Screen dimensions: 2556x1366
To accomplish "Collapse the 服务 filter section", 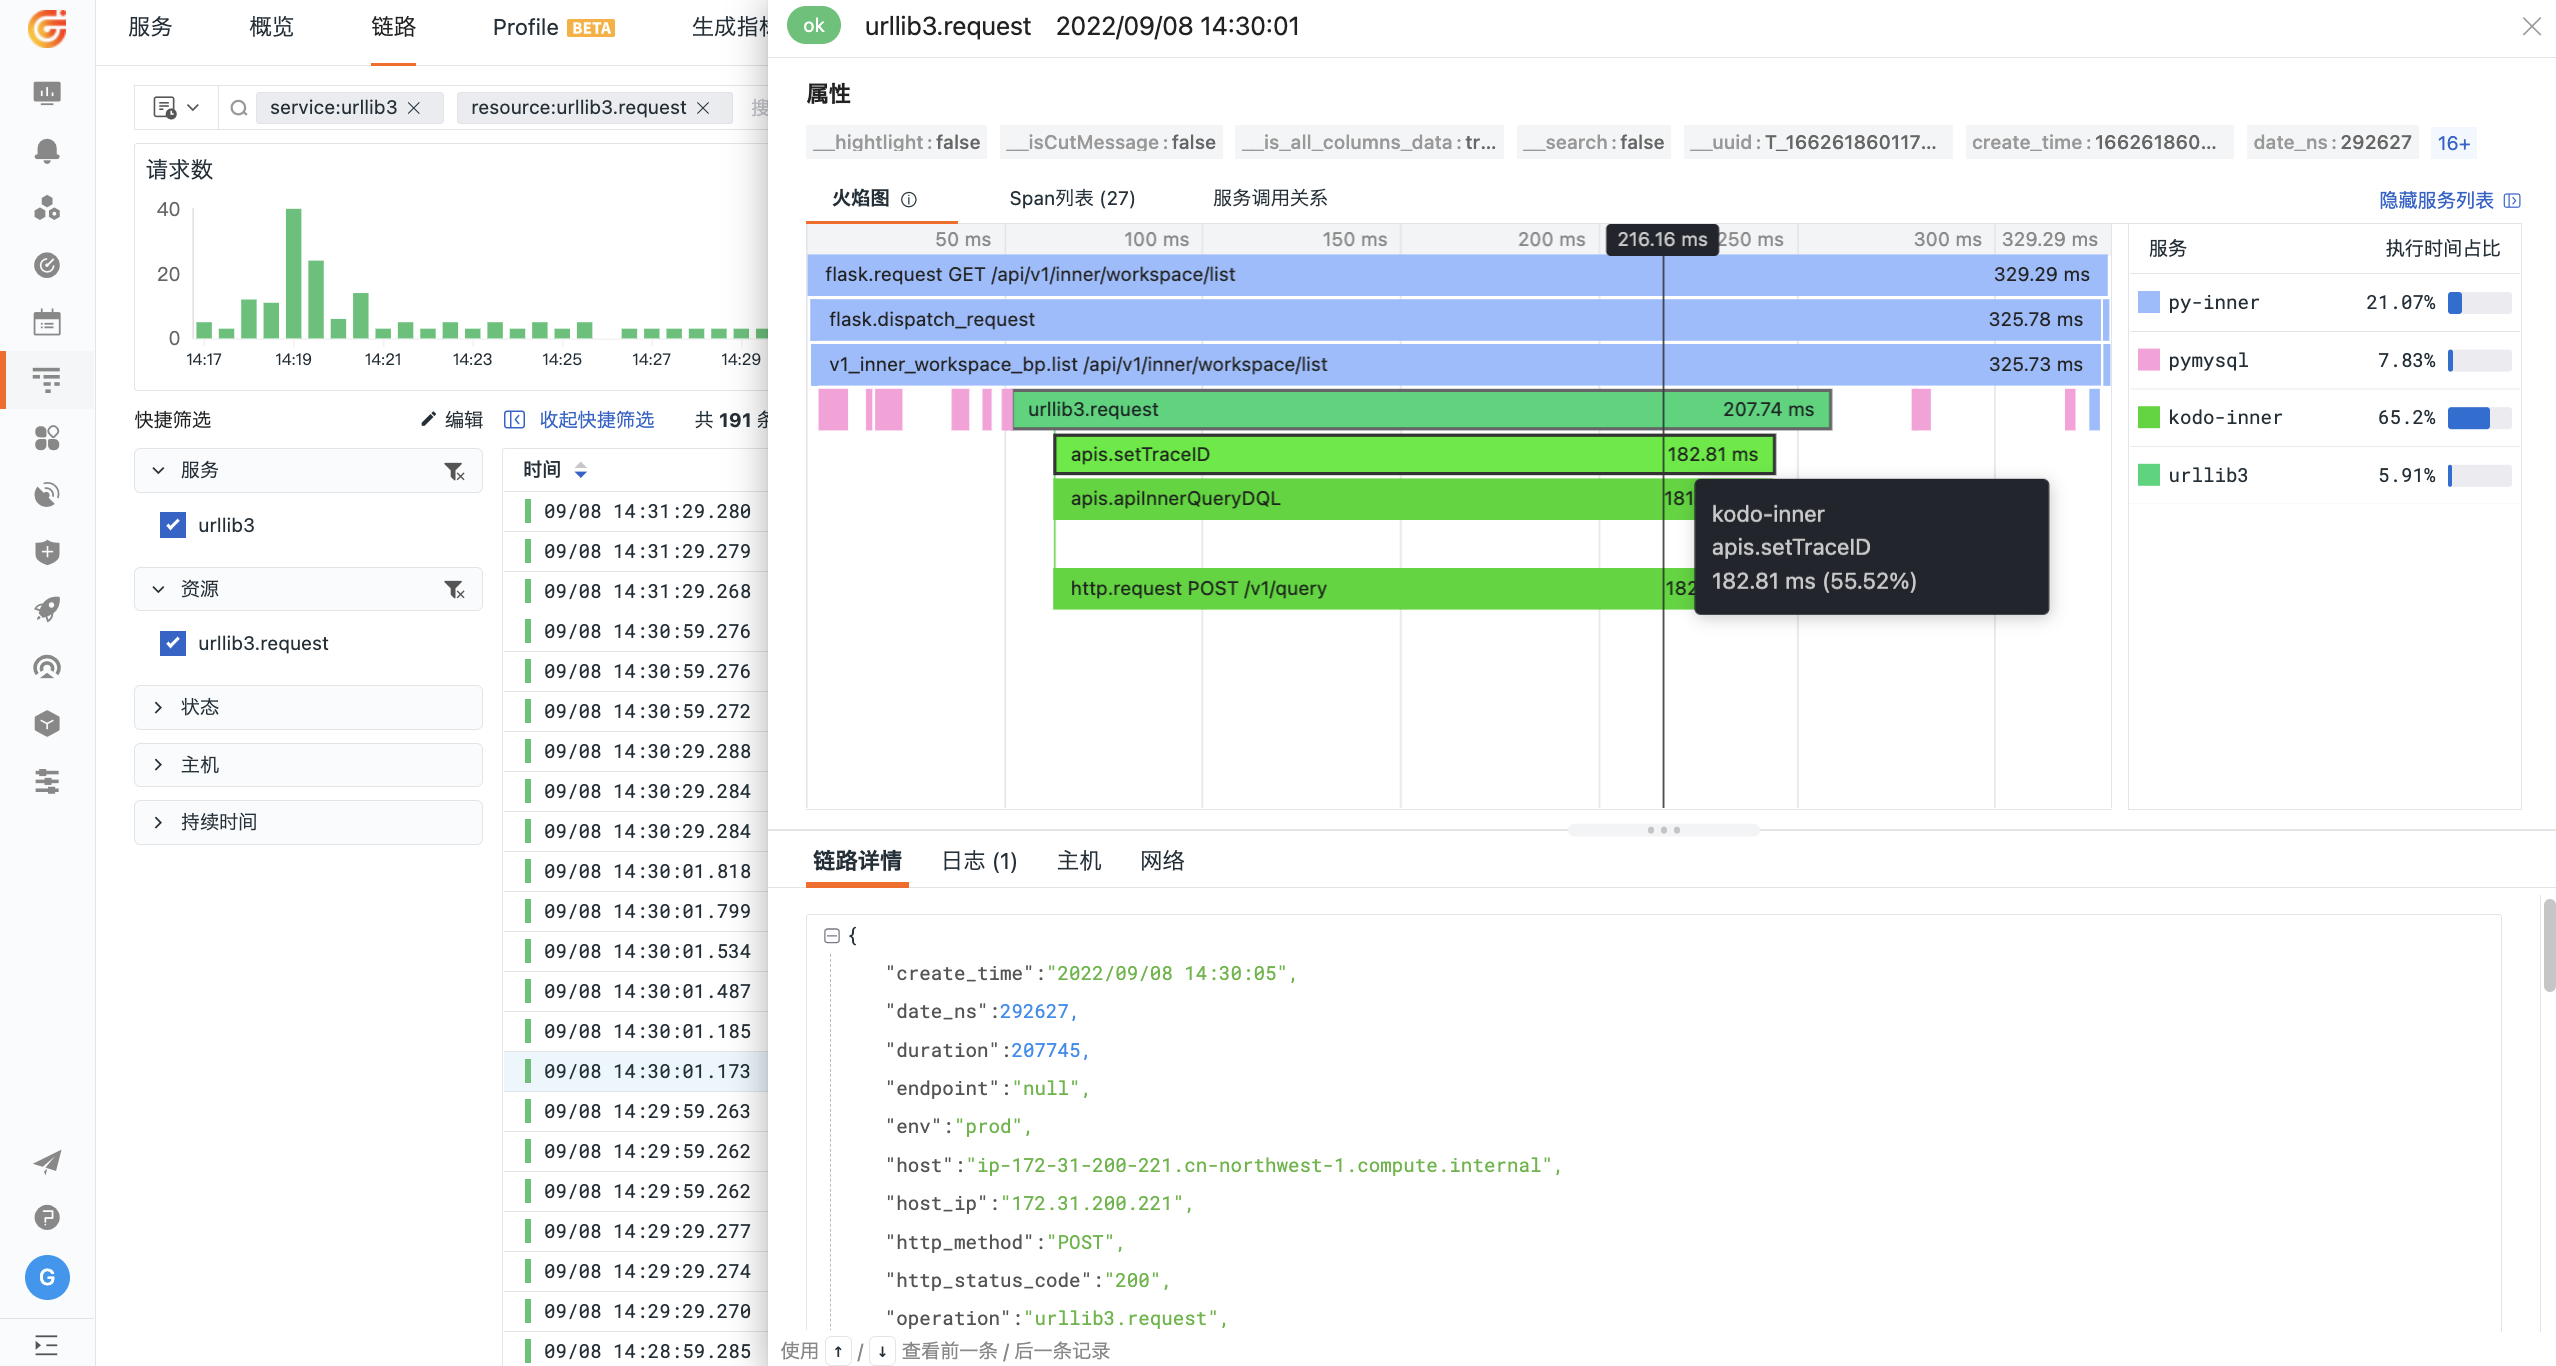I will (x=159, y=470).
